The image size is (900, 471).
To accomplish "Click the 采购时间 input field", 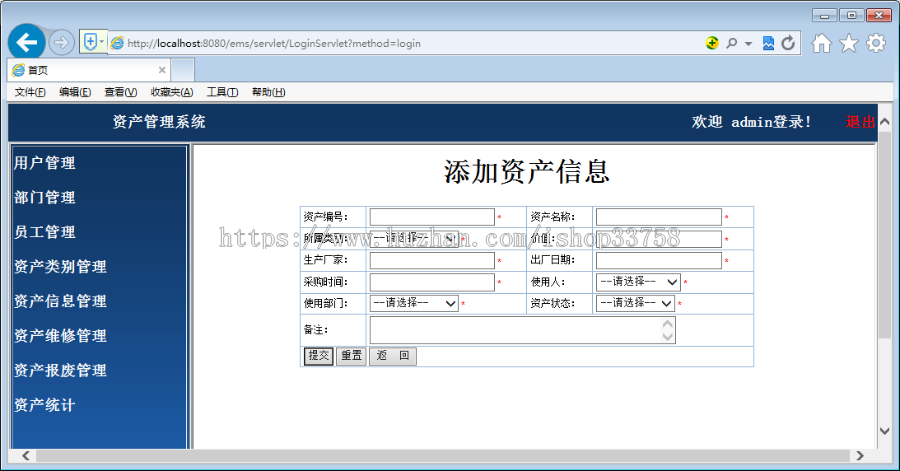I will pyautogui.click(x=432, y=282).
